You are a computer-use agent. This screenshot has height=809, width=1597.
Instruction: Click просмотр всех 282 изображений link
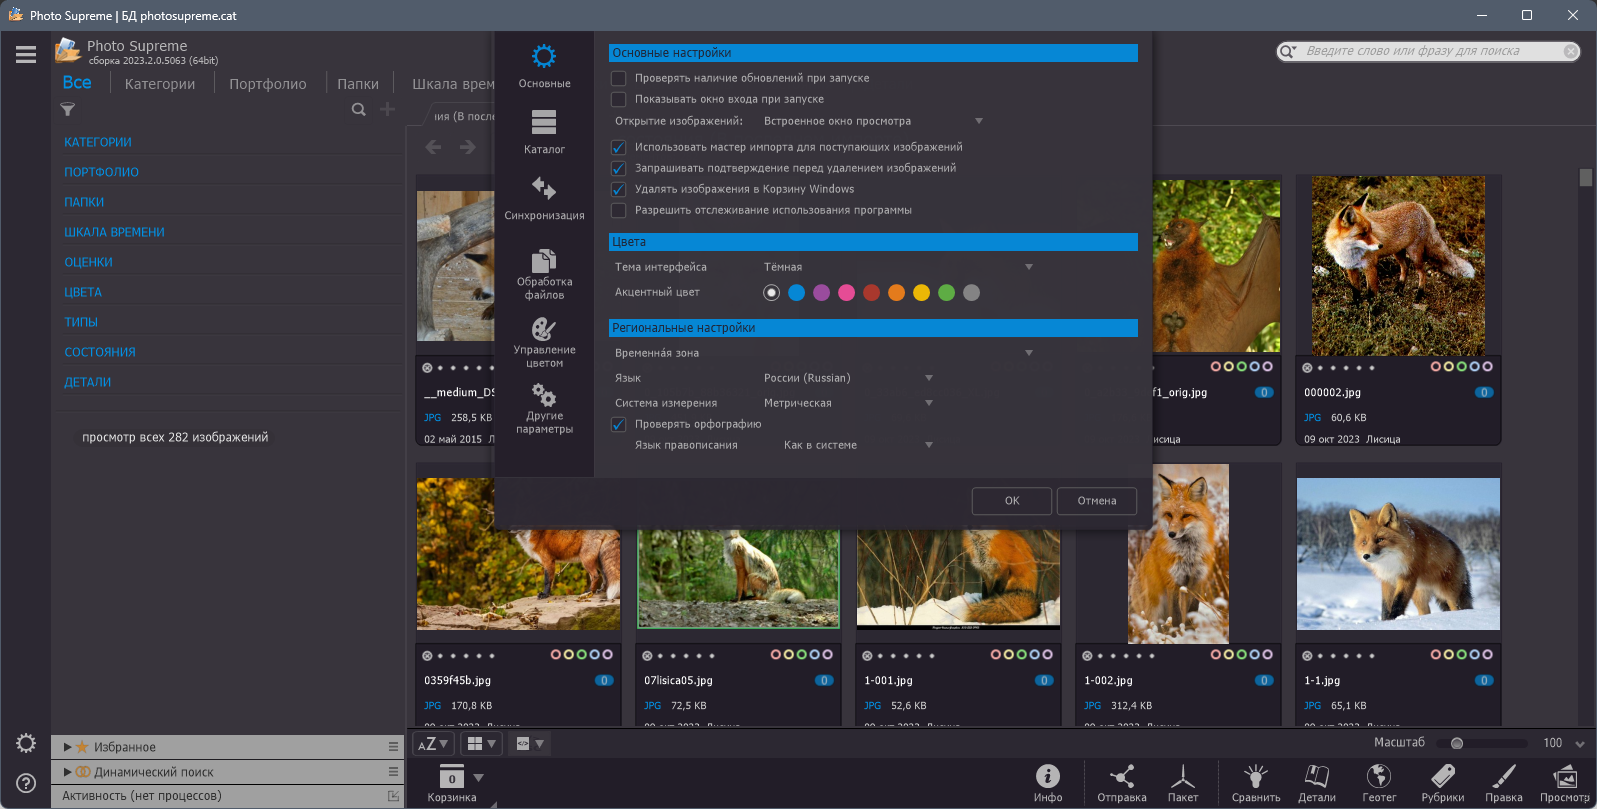coord(175,437)
